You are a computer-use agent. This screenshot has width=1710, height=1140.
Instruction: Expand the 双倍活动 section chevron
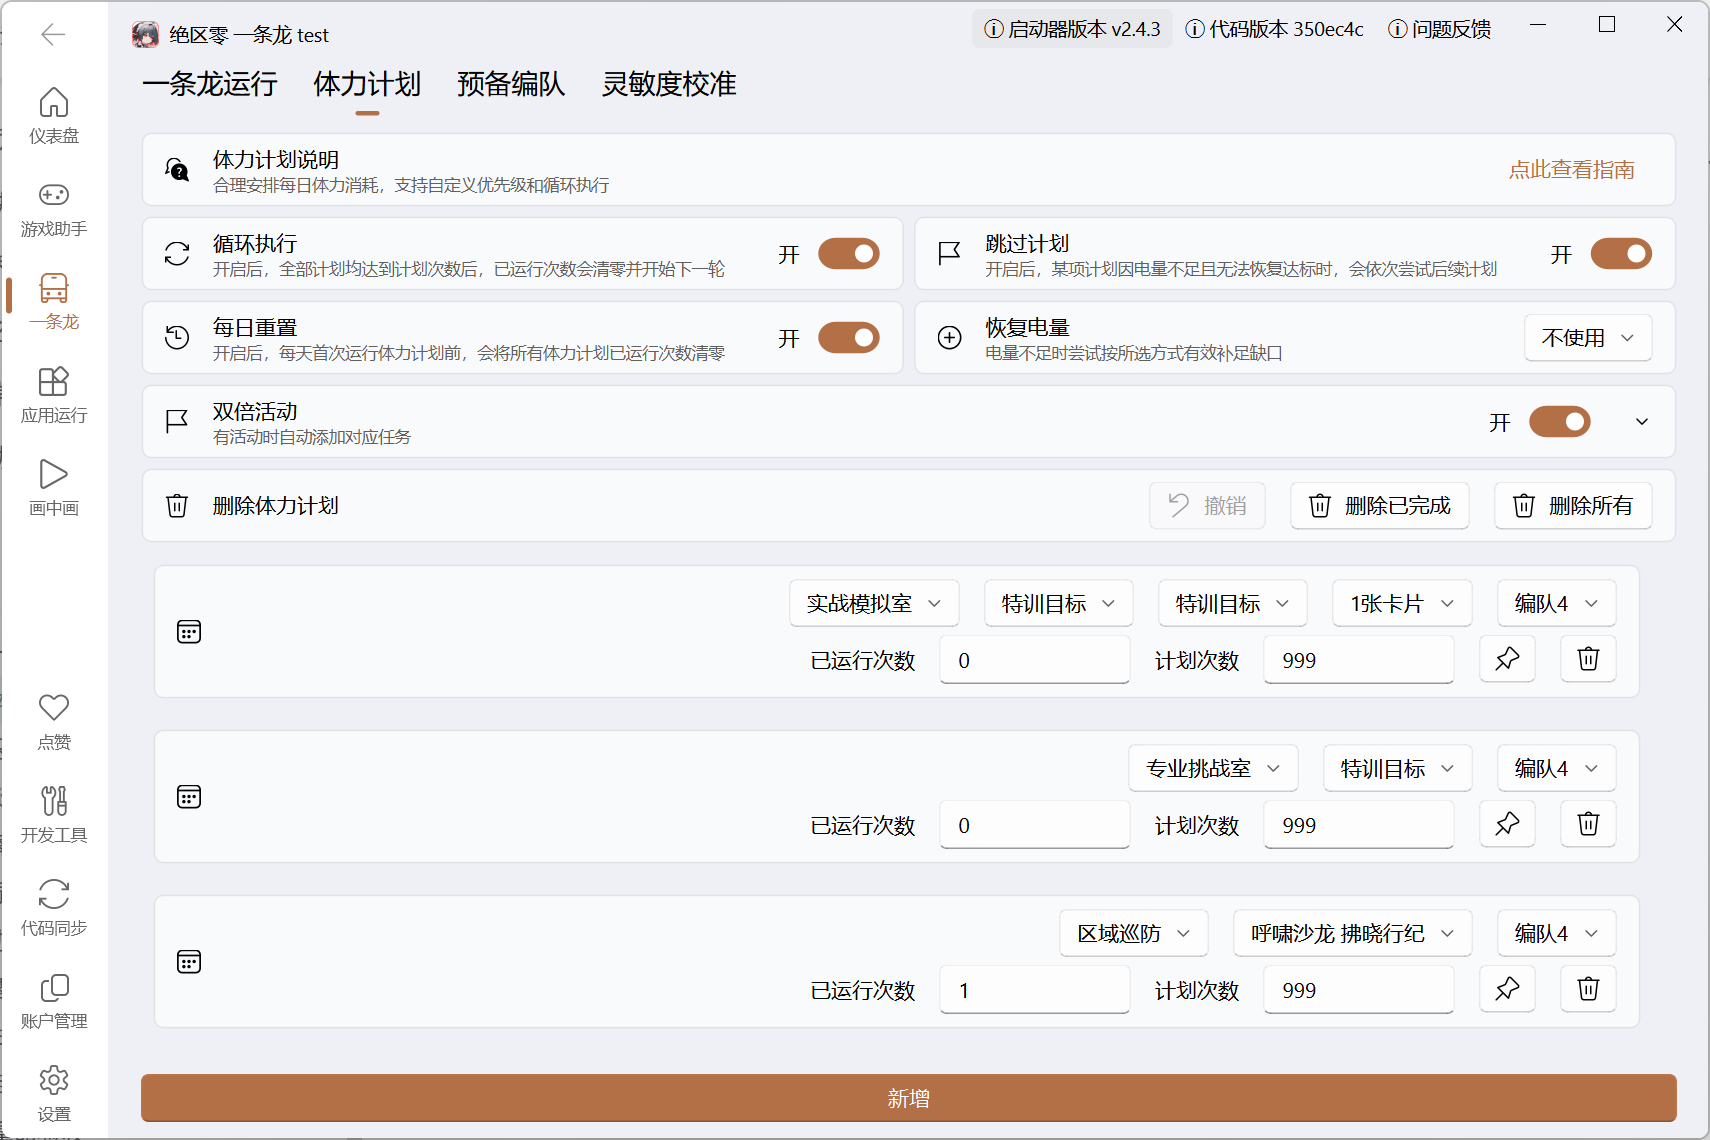pyautogui.click(x=1642, y=422)
